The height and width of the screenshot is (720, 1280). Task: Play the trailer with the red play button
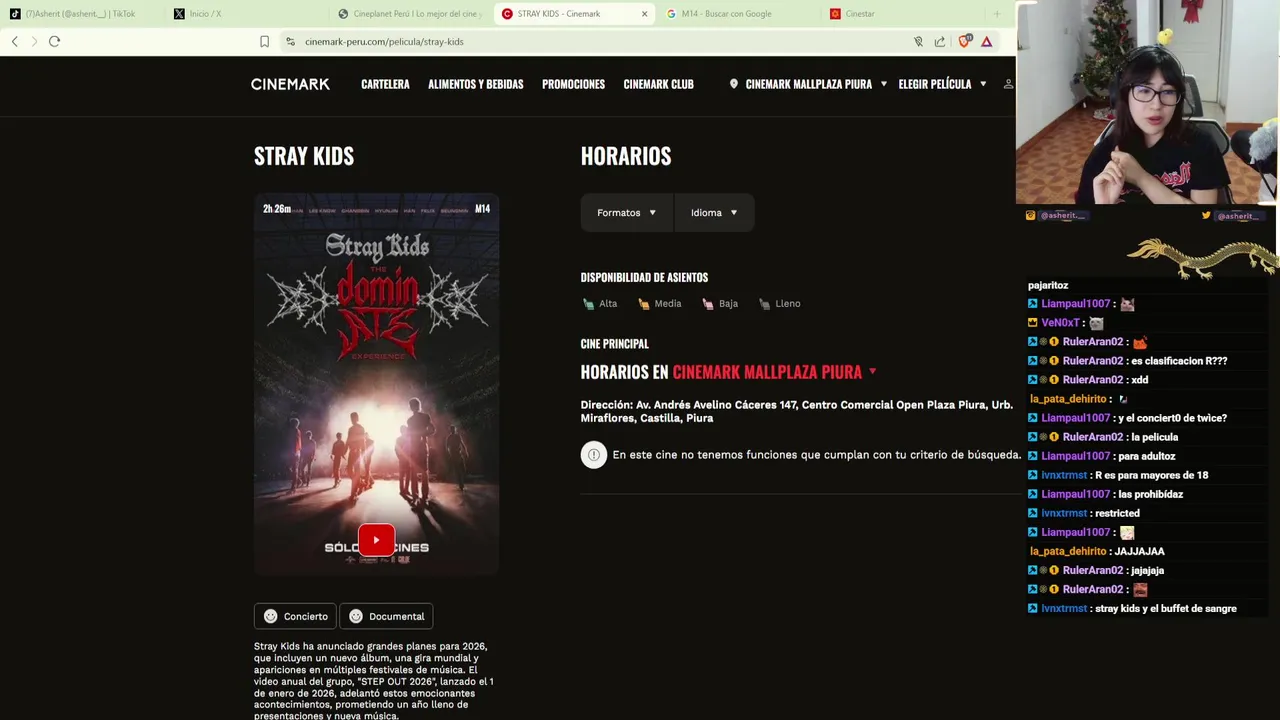tap(376, 540)
